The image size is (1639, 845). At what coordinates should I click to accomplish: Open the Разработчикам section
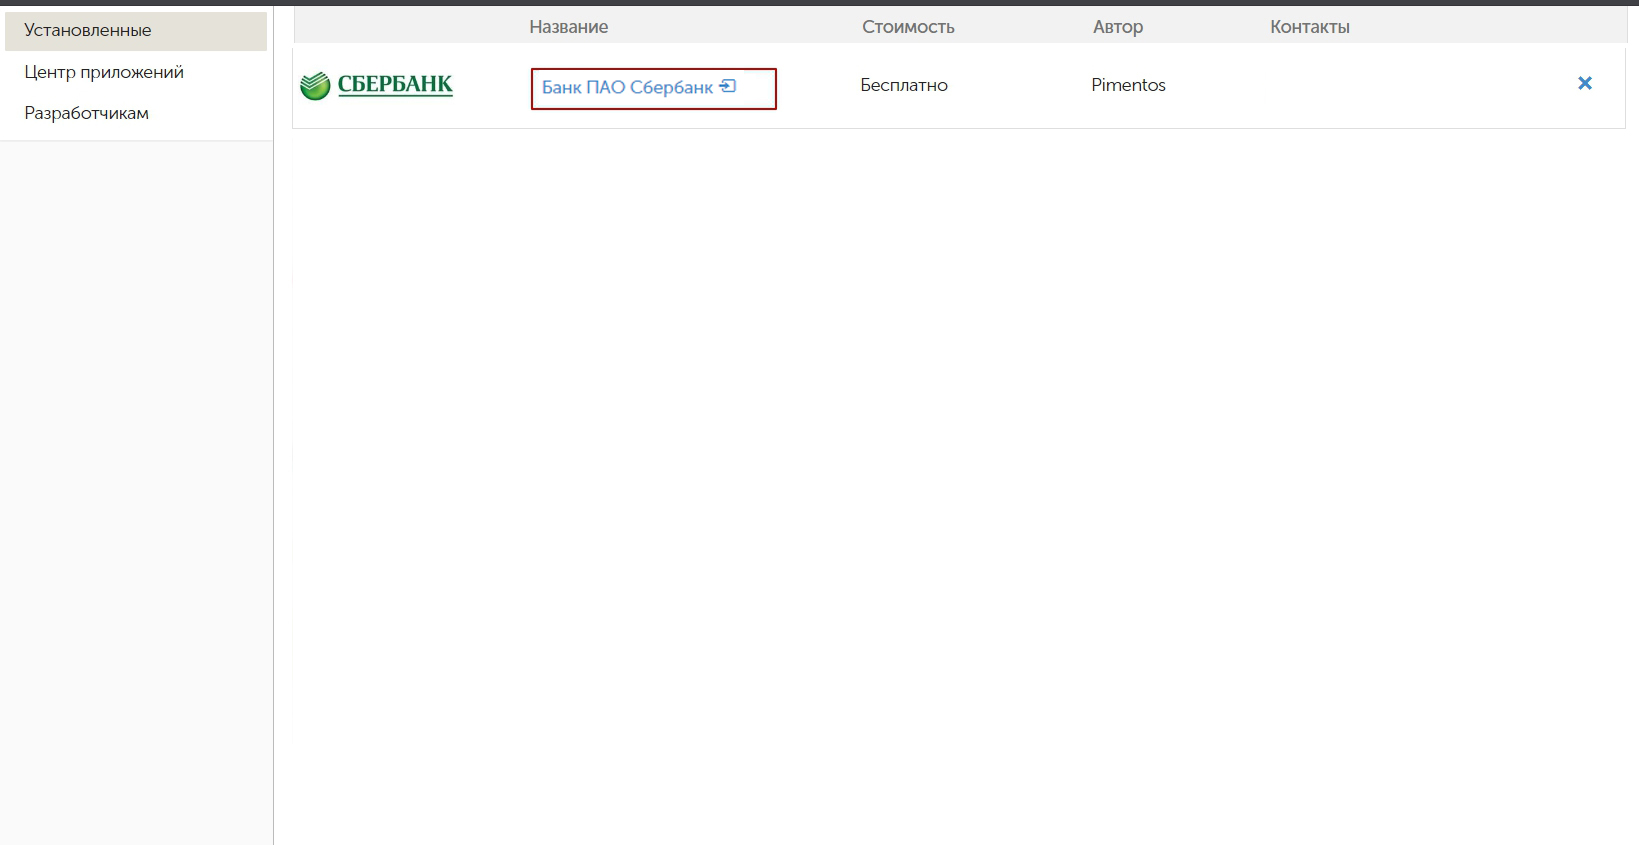pos(87,113)
